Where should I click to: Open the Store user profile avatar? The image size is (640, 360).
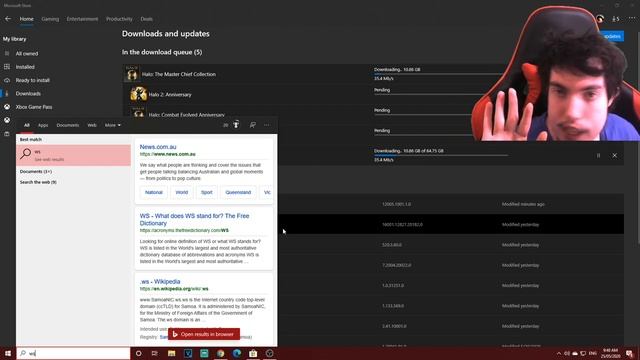(x=600, y=19)
